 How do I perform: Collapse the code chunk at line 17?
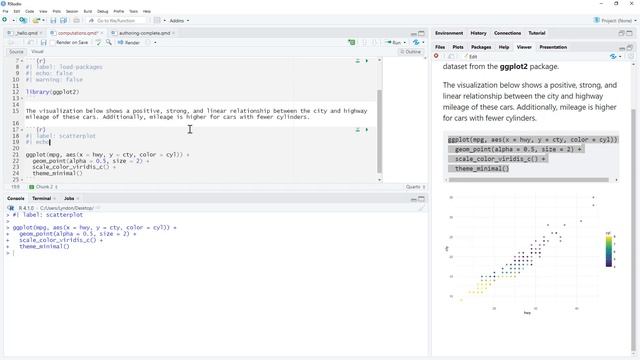(22, 130)
